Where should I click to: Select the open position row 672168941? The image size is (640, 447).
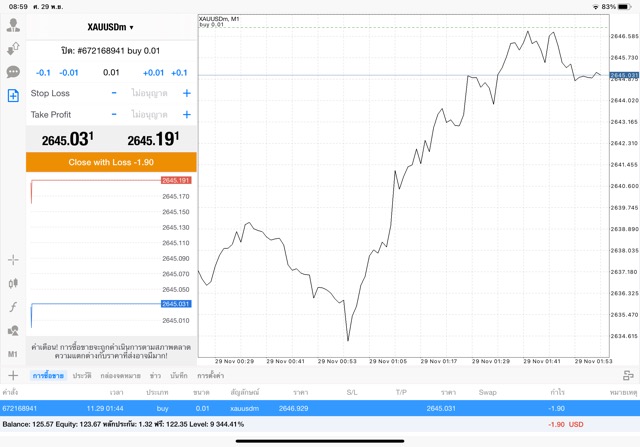[x=320, y=408]
